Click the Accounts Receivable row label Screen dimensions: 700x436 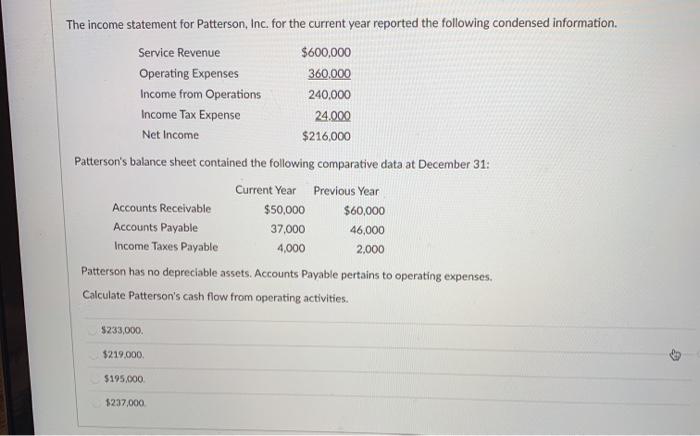coord(162,208)
